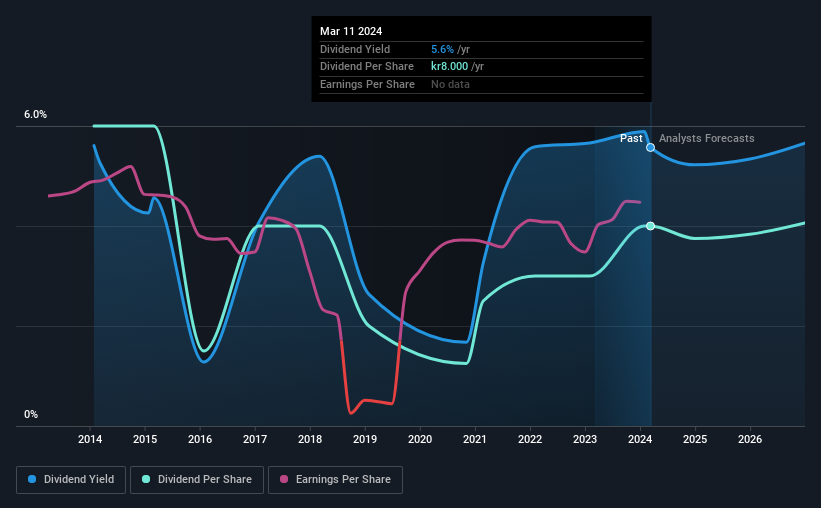Click the teal Dividend Per Share legend dot
Screen dimensions: 821x508
pos(146,479)
